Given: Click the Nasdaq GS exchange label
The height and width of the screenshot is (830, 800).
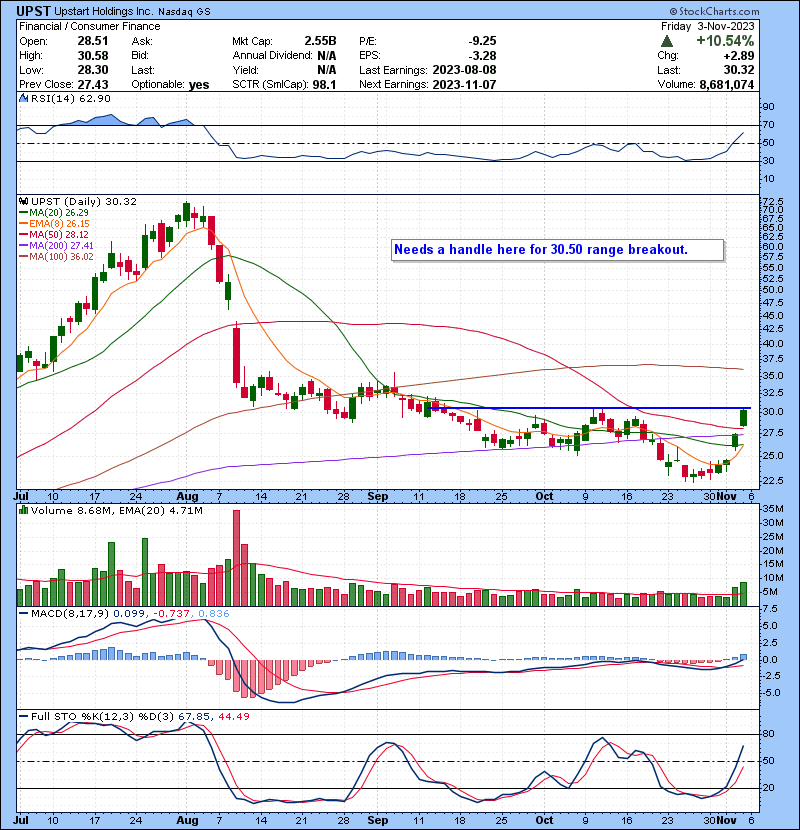Looking at the screenshot, I should (184, 12).
